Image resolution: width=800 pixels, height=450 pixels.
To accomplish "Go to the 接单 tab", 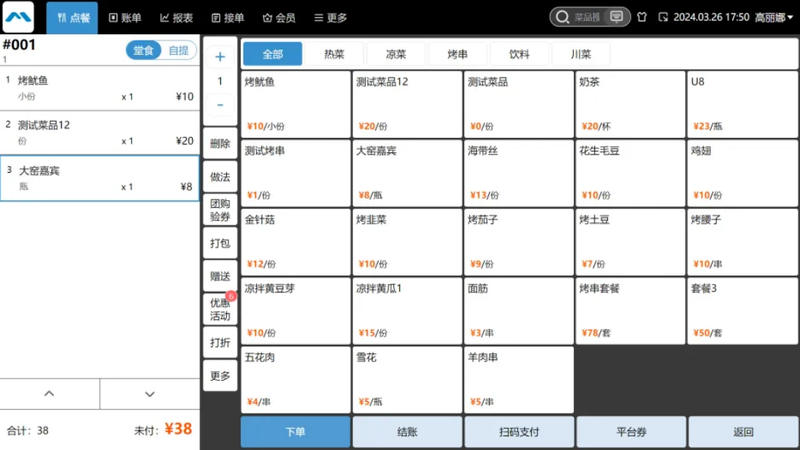I will tap(228, 18).
